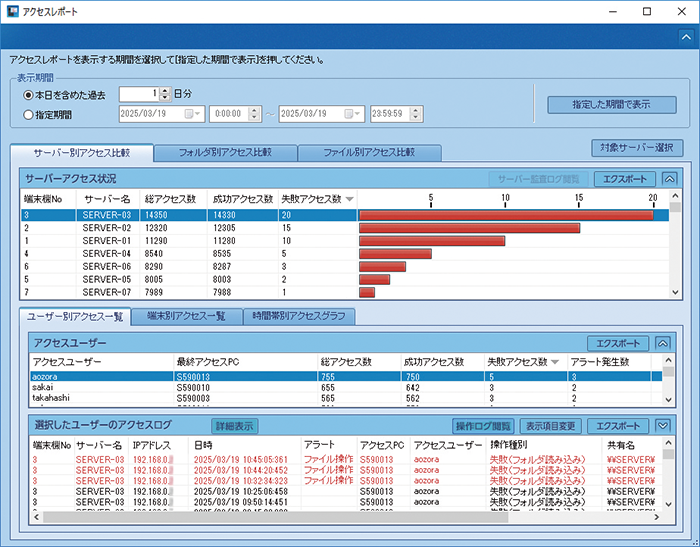Select the aozora user row
Image resolution: width=700 pixels, height=547 pixels.
[x=346, y=377]
